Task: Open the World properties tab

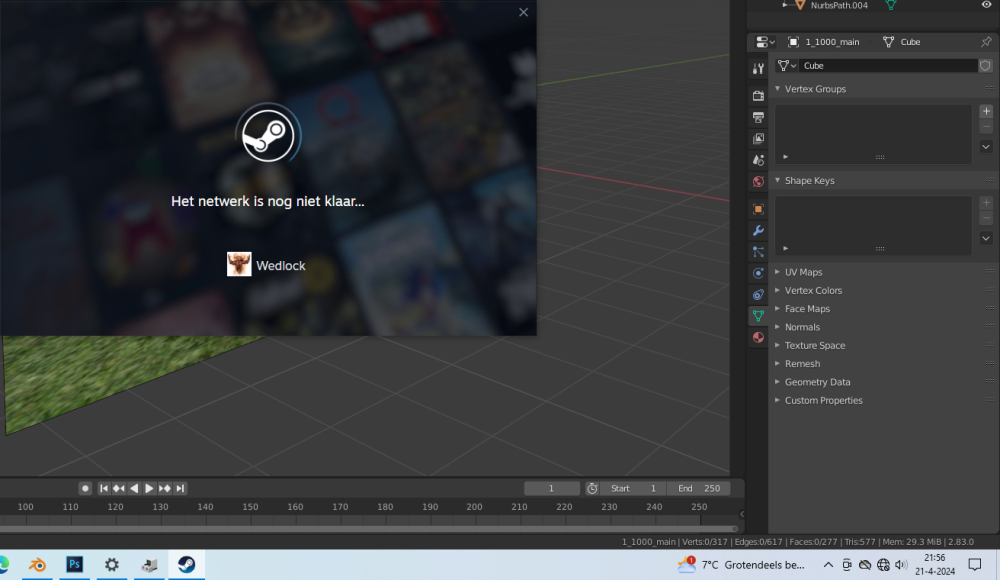Action: coord(758,181)
